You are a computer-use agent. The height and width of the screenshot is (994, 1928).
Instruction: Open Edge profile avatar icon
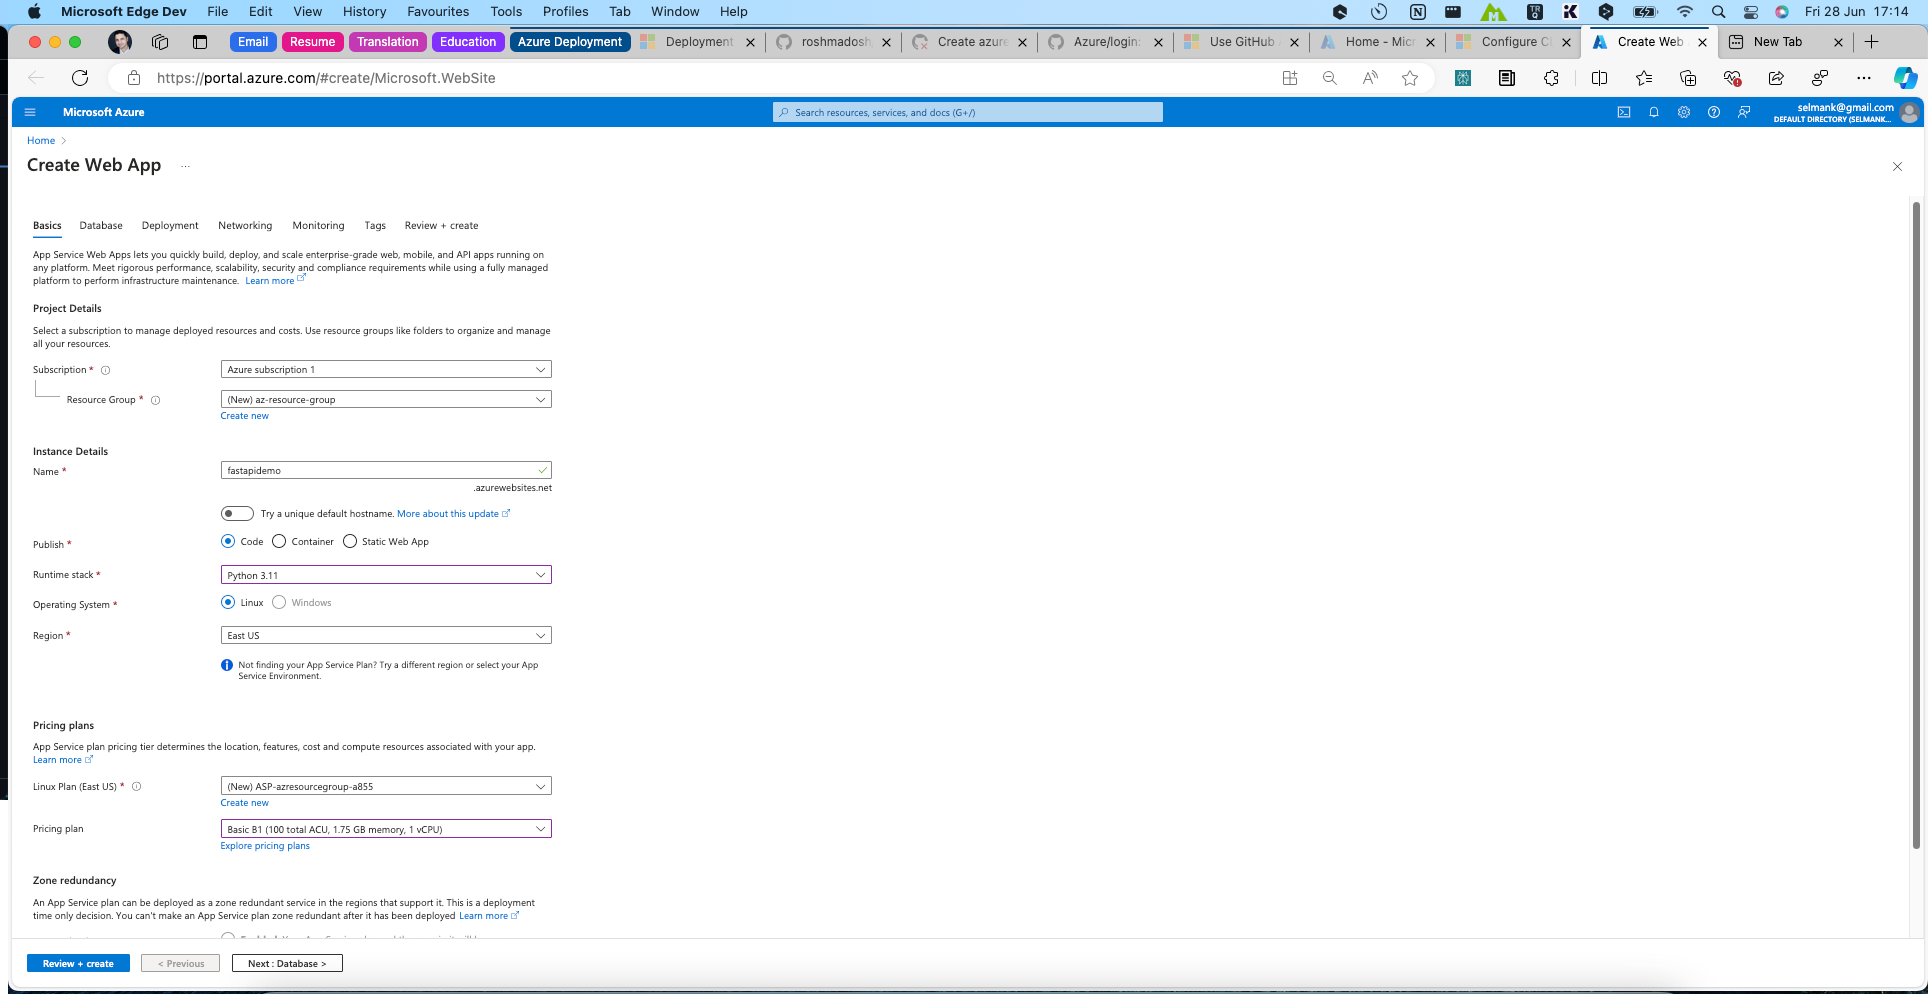click(x=120, y=42)
